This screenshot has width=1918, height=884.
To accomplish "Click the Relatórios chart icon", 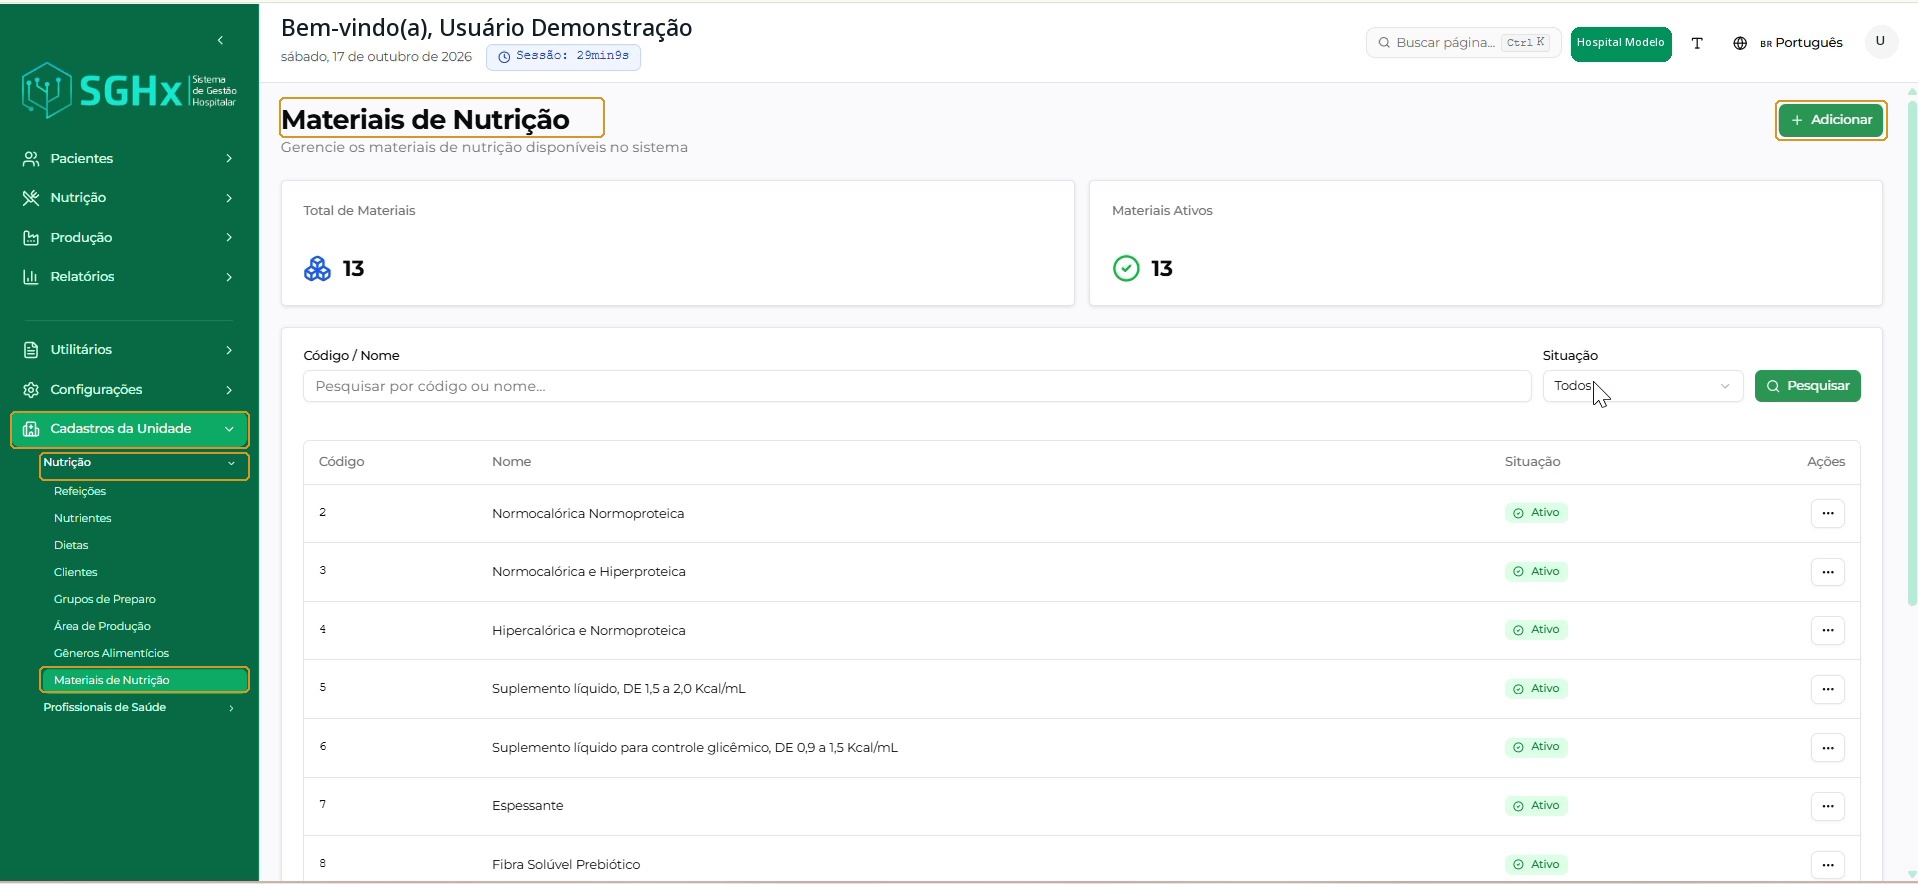I will point(31,277).
